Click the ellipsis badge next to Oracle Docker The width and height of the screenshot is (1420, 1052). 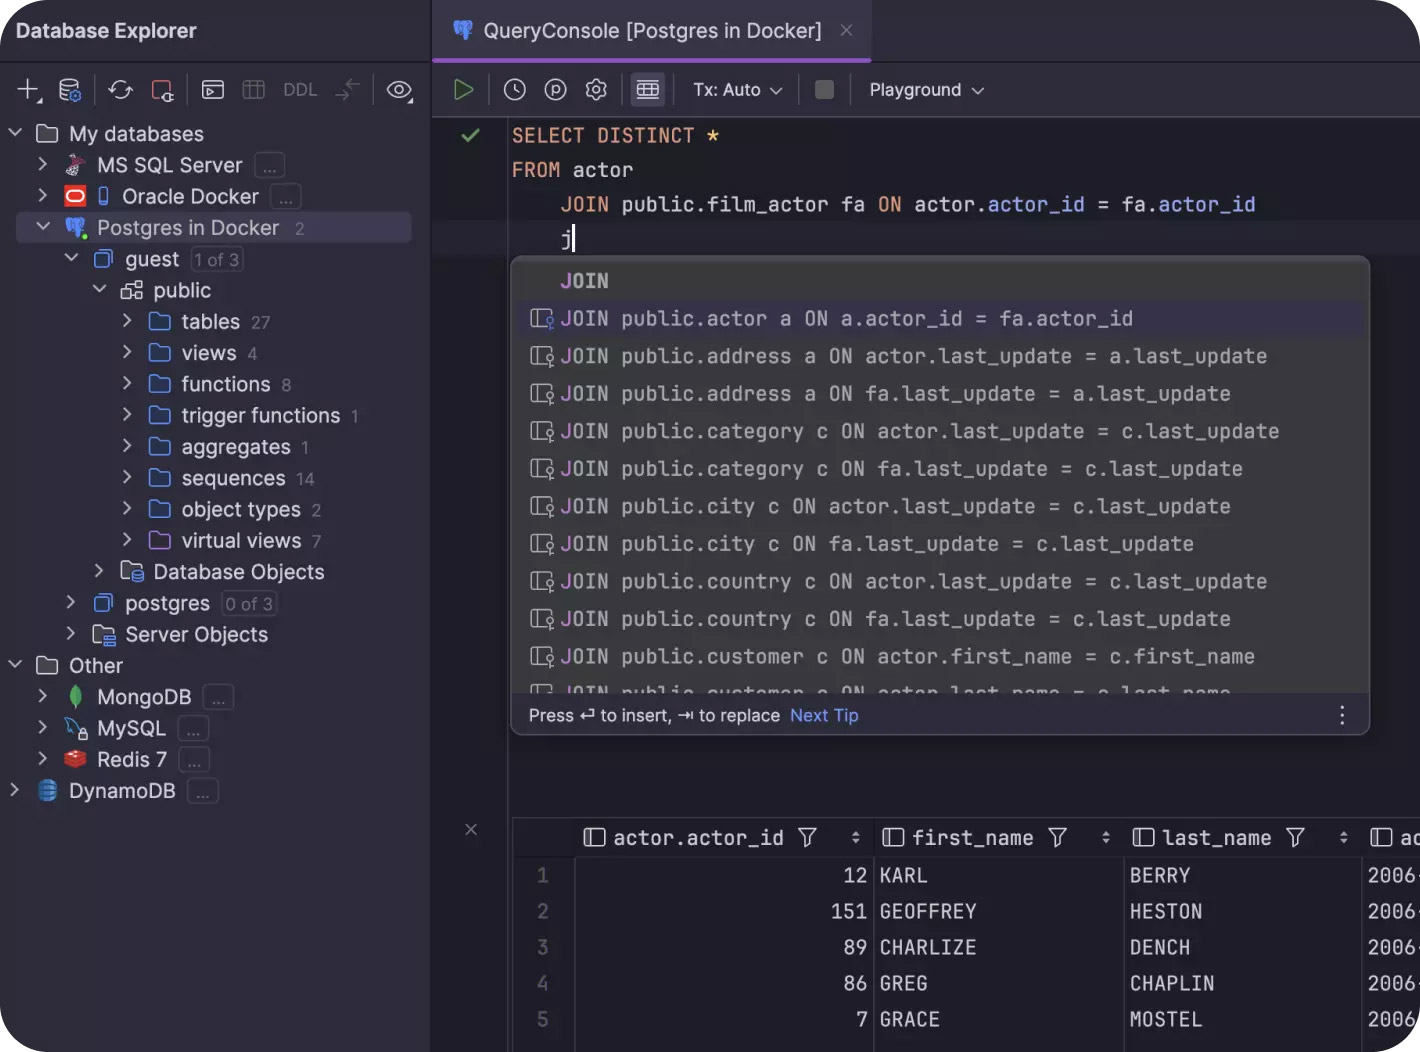[x=285, y=197]
